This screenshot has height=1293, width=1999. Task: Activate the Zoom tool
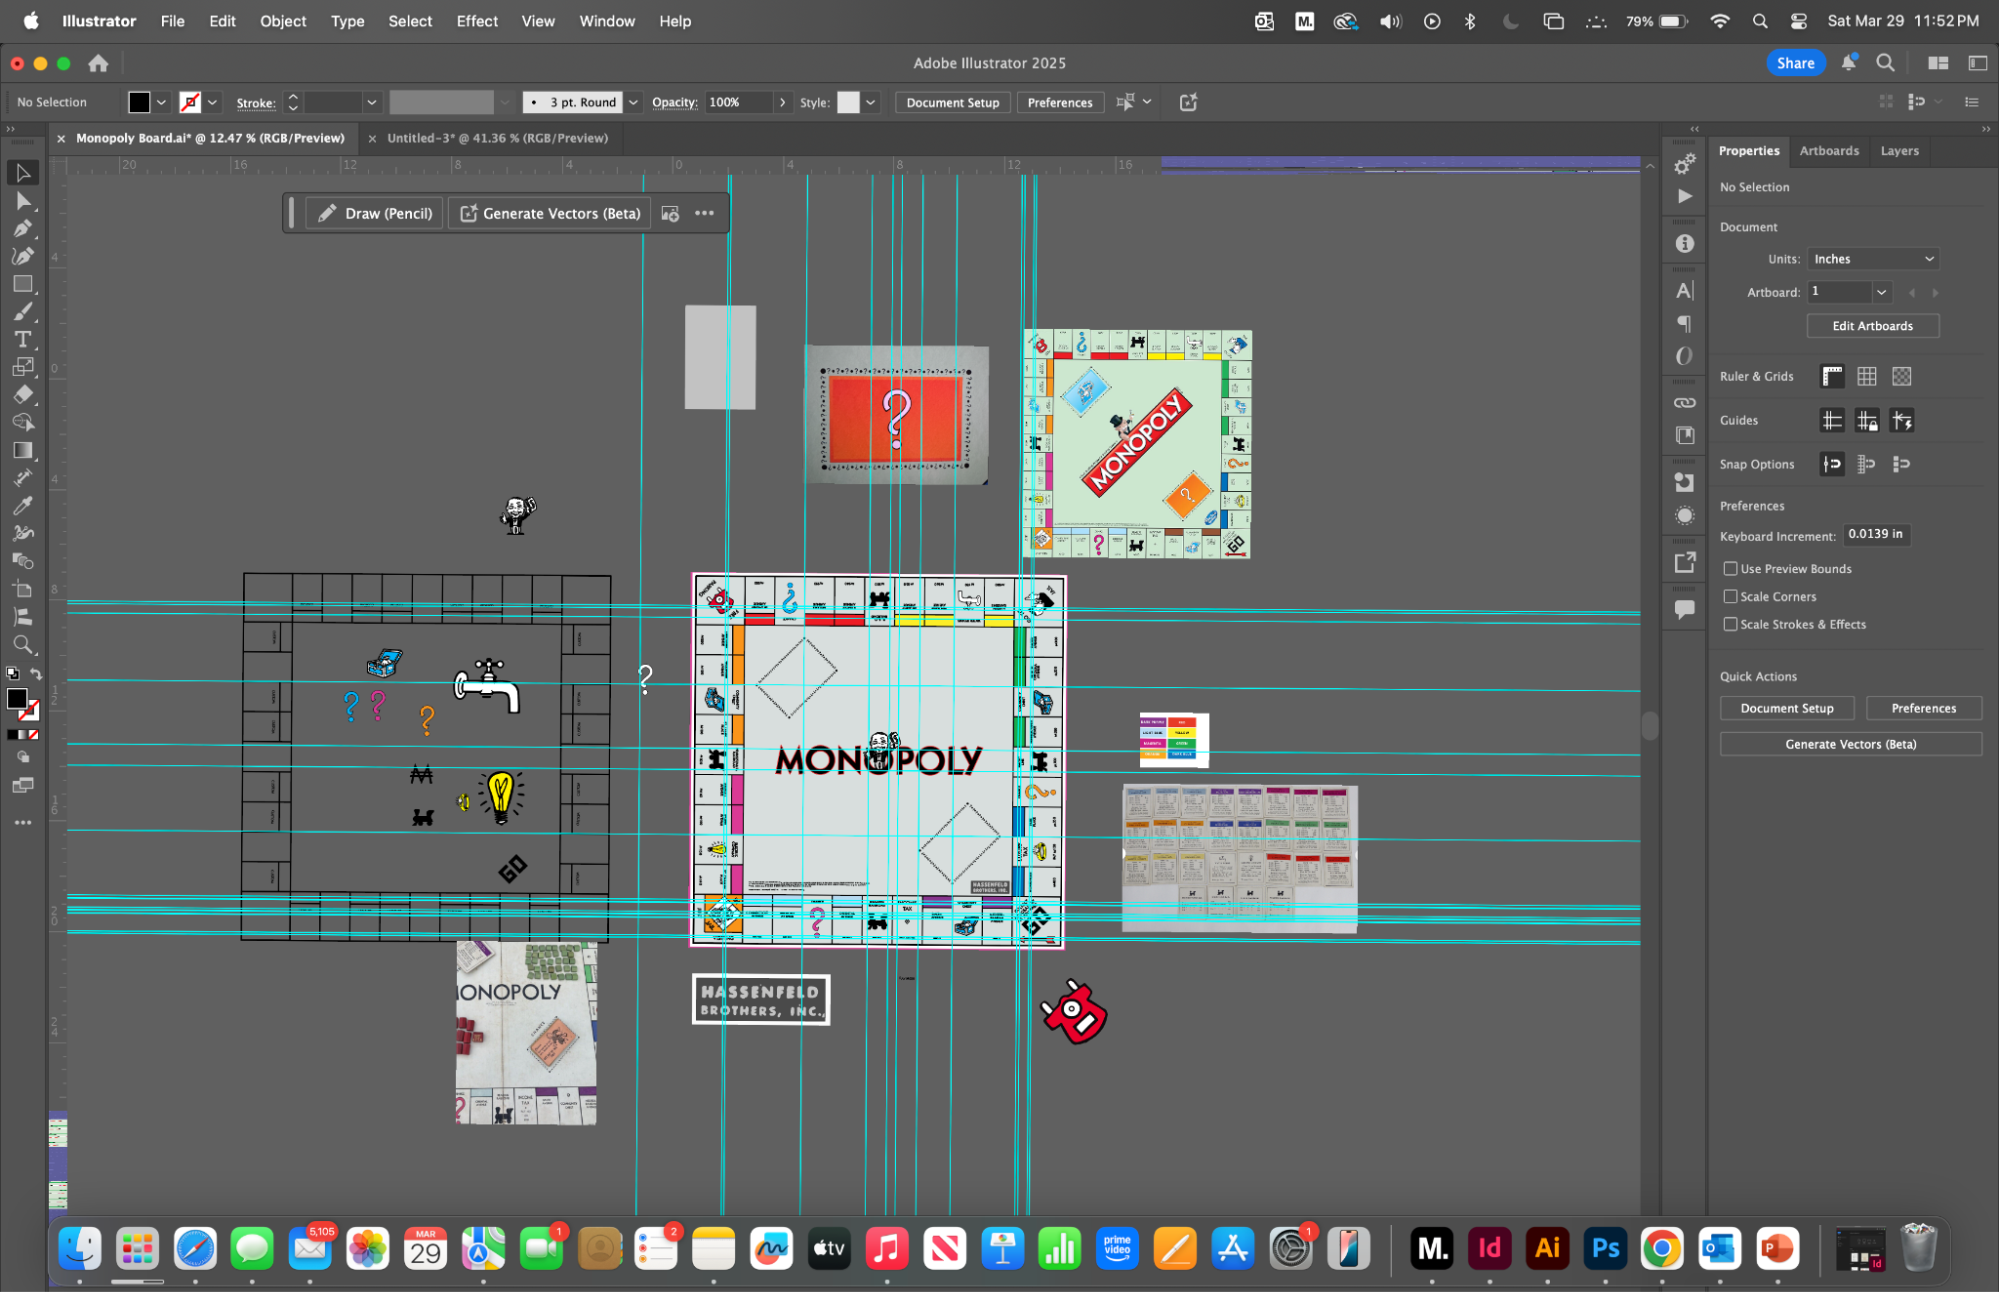pyautogui.click(x=22, y=644)
